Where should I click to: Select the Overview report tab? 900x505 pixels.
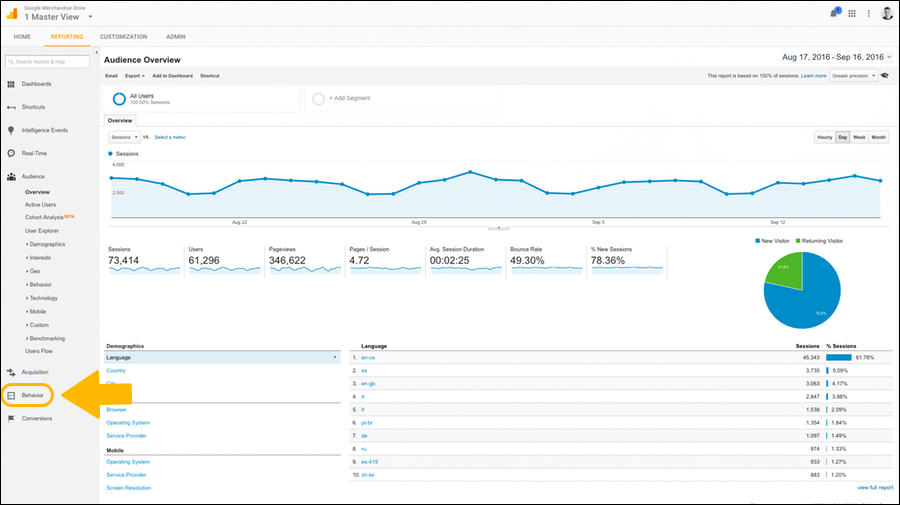(x=120, y=121)
